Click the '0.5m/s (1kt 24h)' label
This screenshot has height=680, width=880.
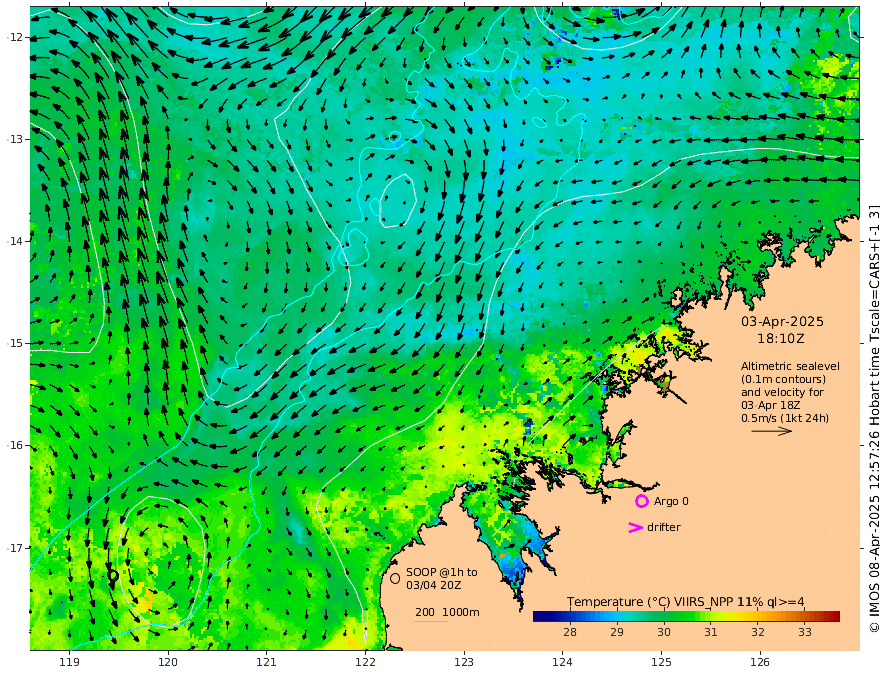point(785,418)
